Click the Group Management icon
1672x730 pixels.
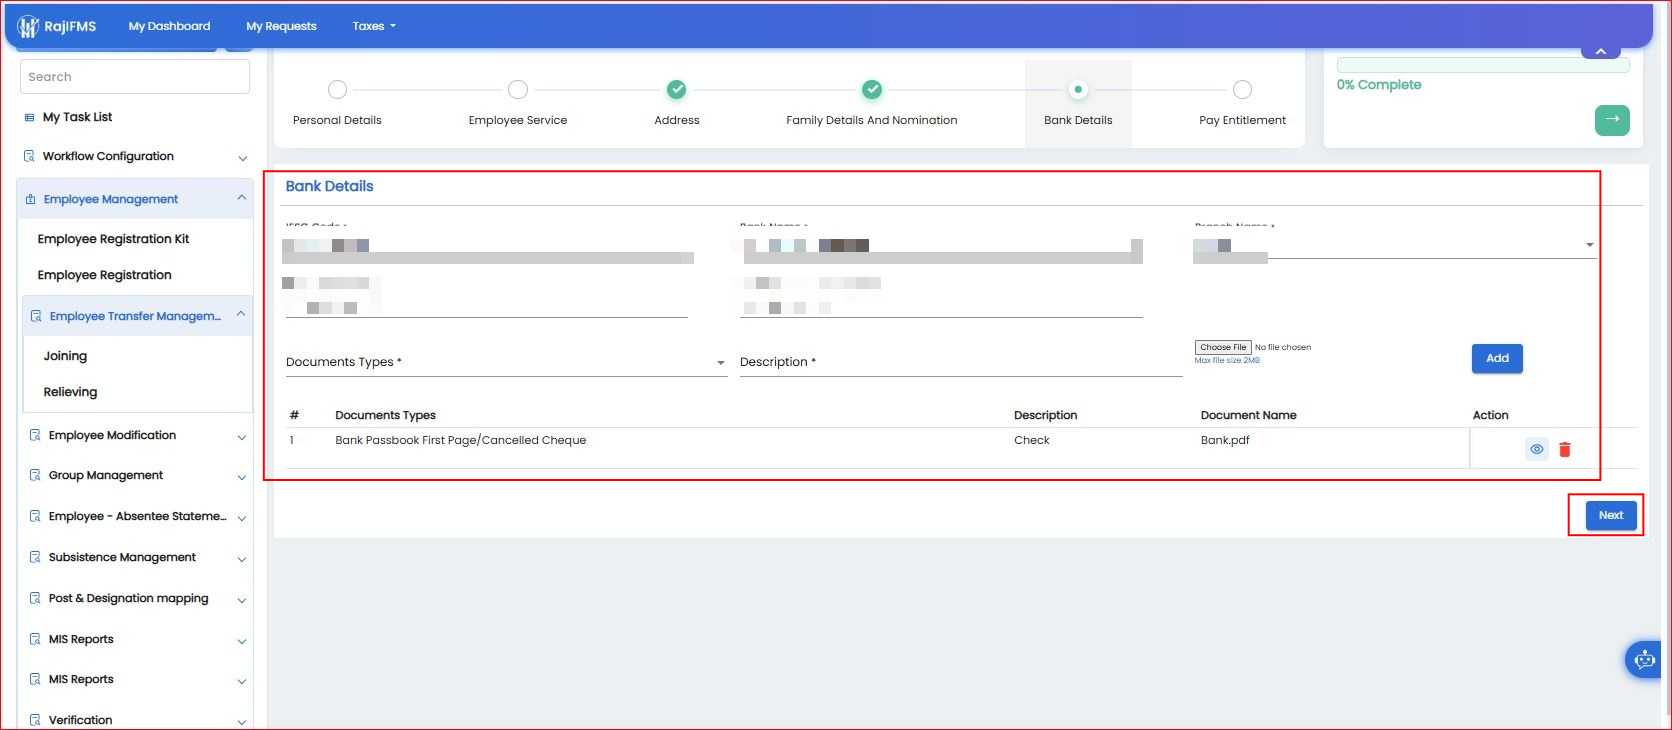(x=35, y=476)
